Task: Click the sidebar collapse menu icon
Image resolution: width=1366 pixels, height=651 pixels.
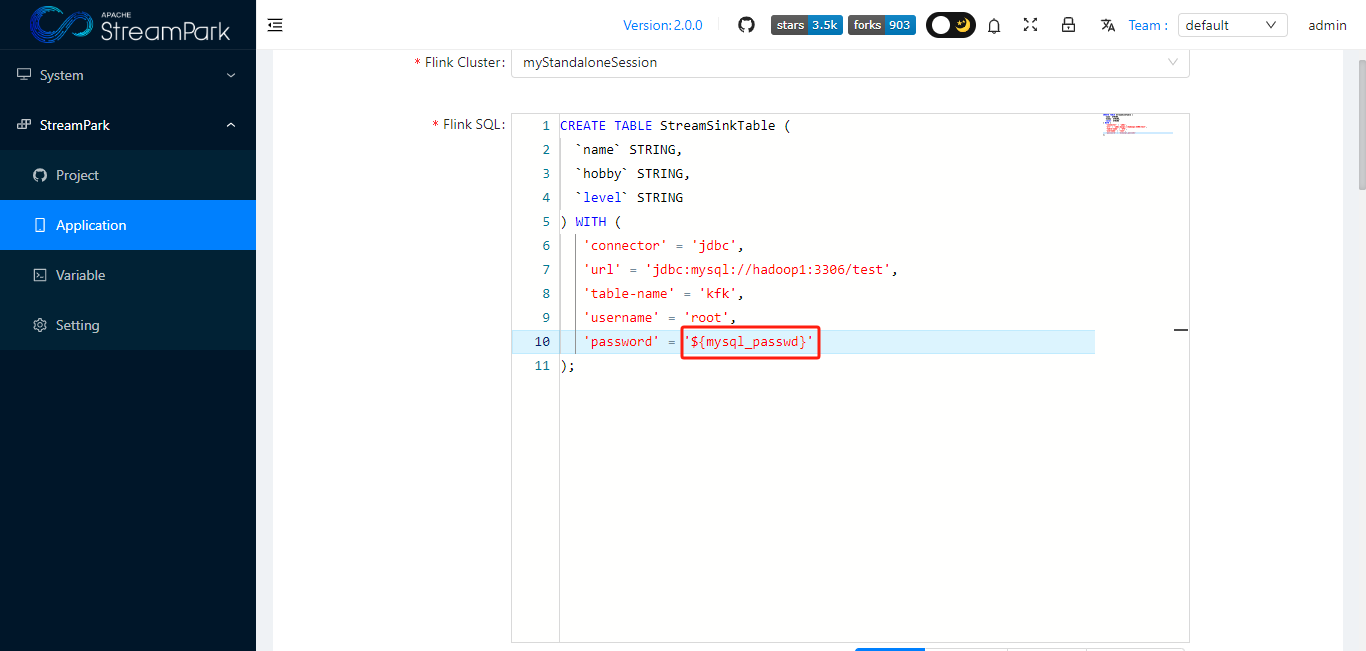Action: [x=275, y=25]
